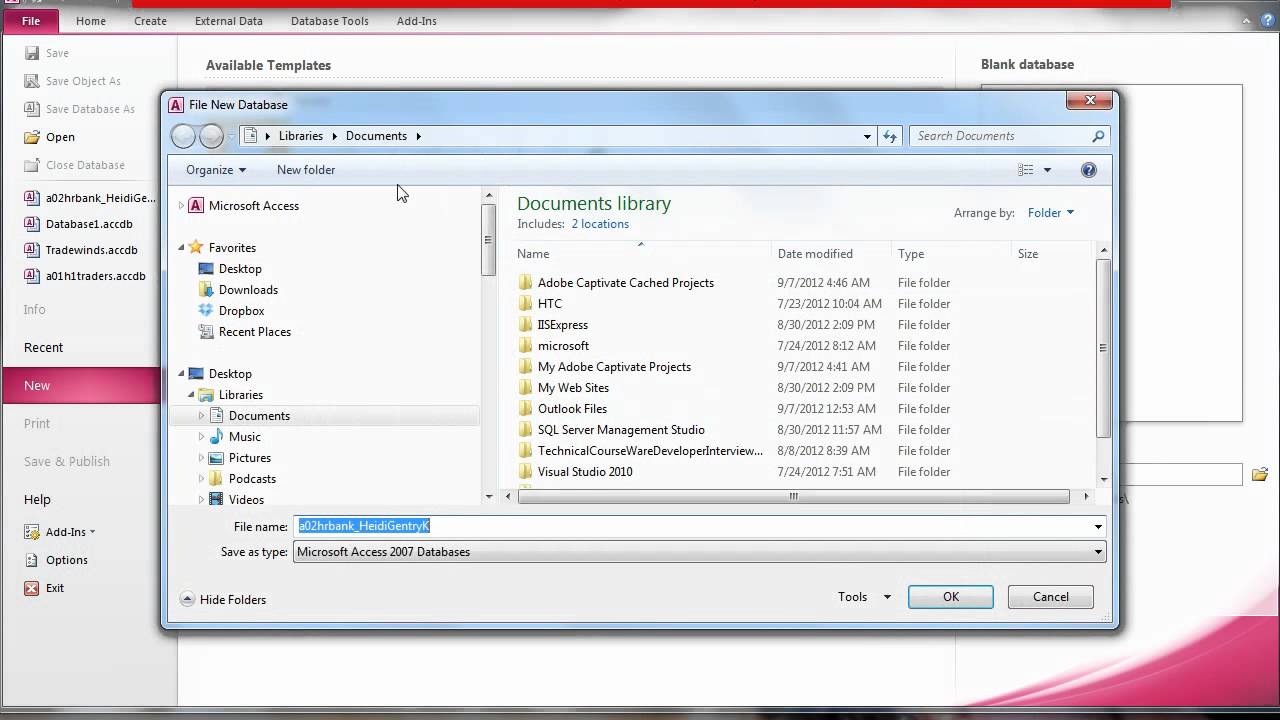Screen dimensions: 1280x720
Task: Expand the Microsoft Access tree node
Action: (x=181, y=206)
